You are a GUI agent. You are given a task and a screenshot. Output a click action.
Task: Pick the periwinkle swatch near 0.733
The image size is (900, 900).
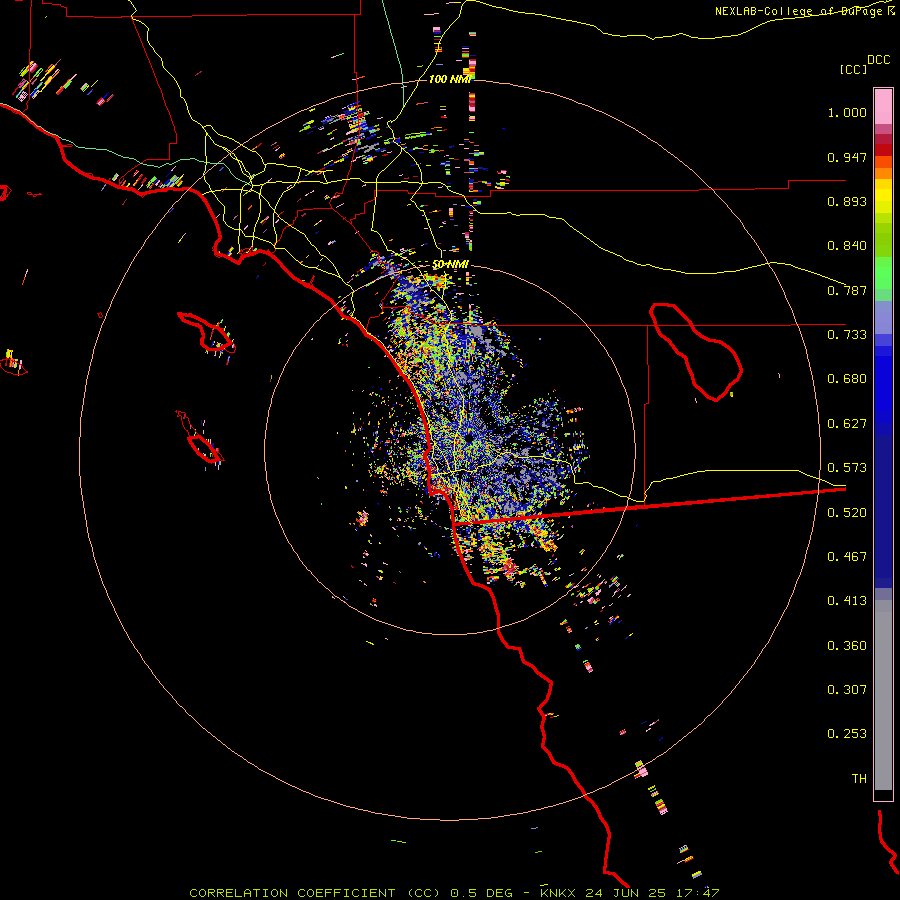click(x=883, y=317)
